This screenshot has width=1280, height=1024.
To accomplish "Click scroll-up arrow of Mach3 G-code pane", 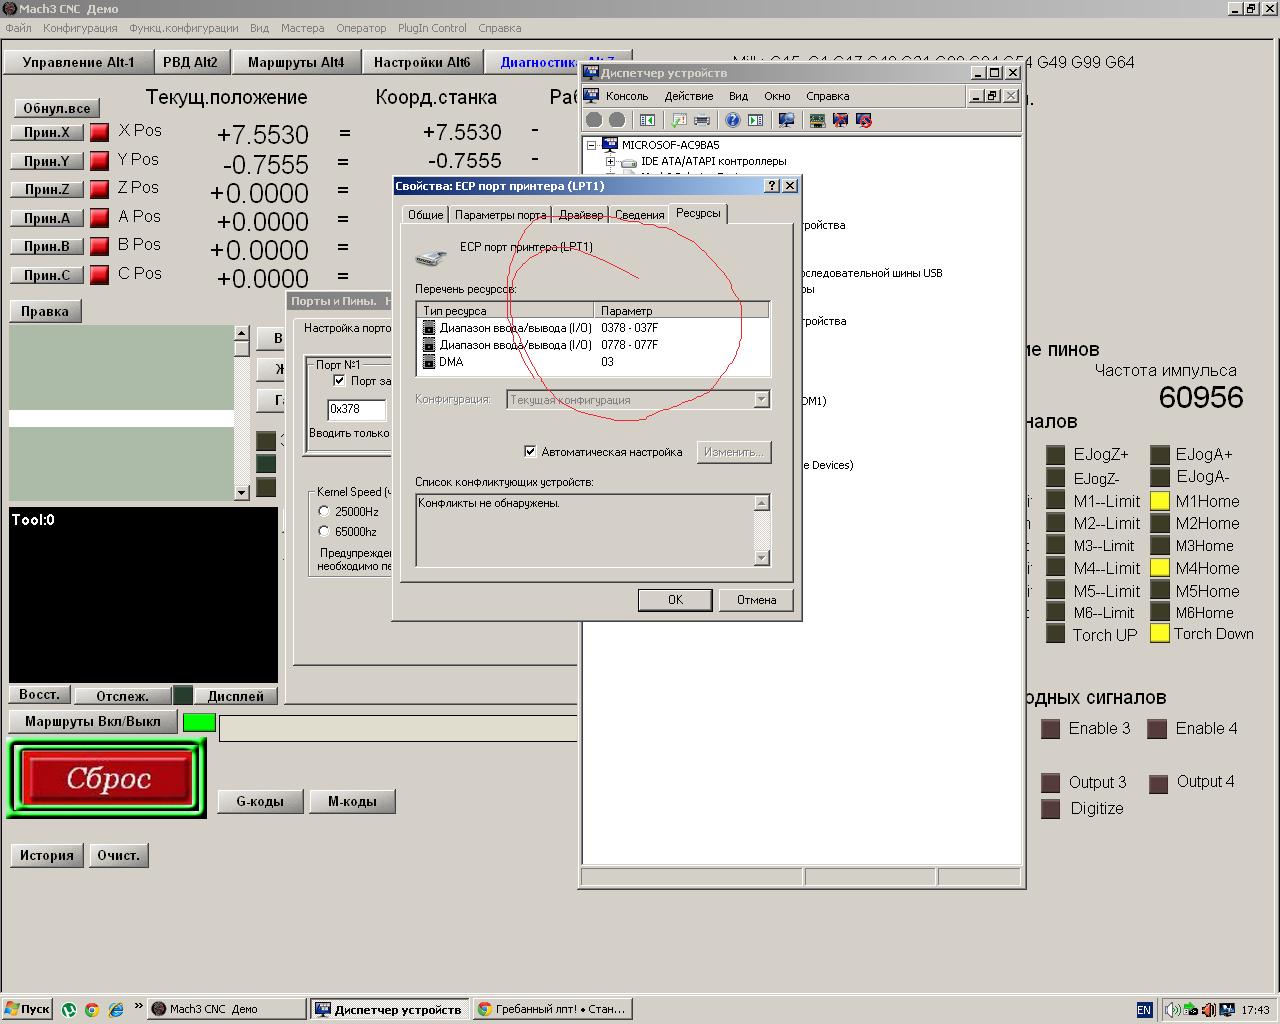I will 241,333.
